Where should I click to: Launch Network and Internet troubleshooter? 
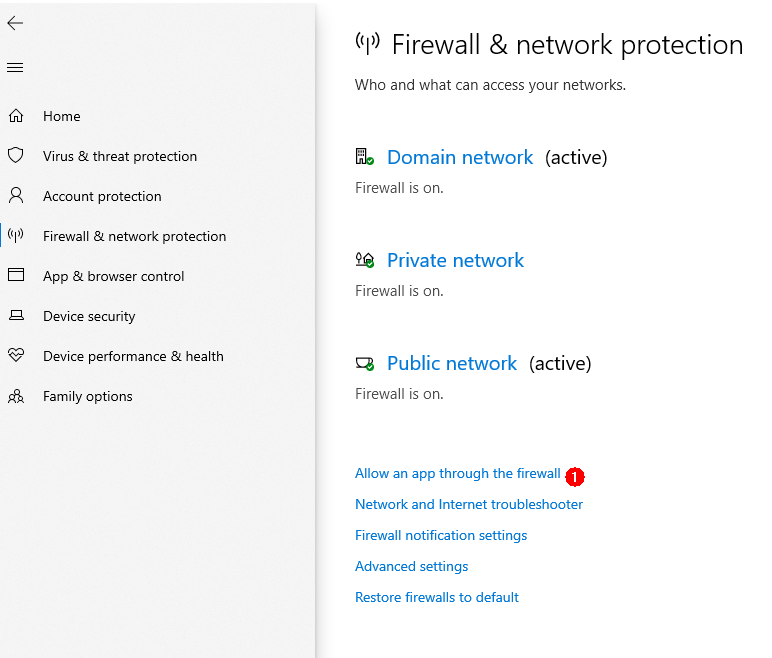click(469, 504)
